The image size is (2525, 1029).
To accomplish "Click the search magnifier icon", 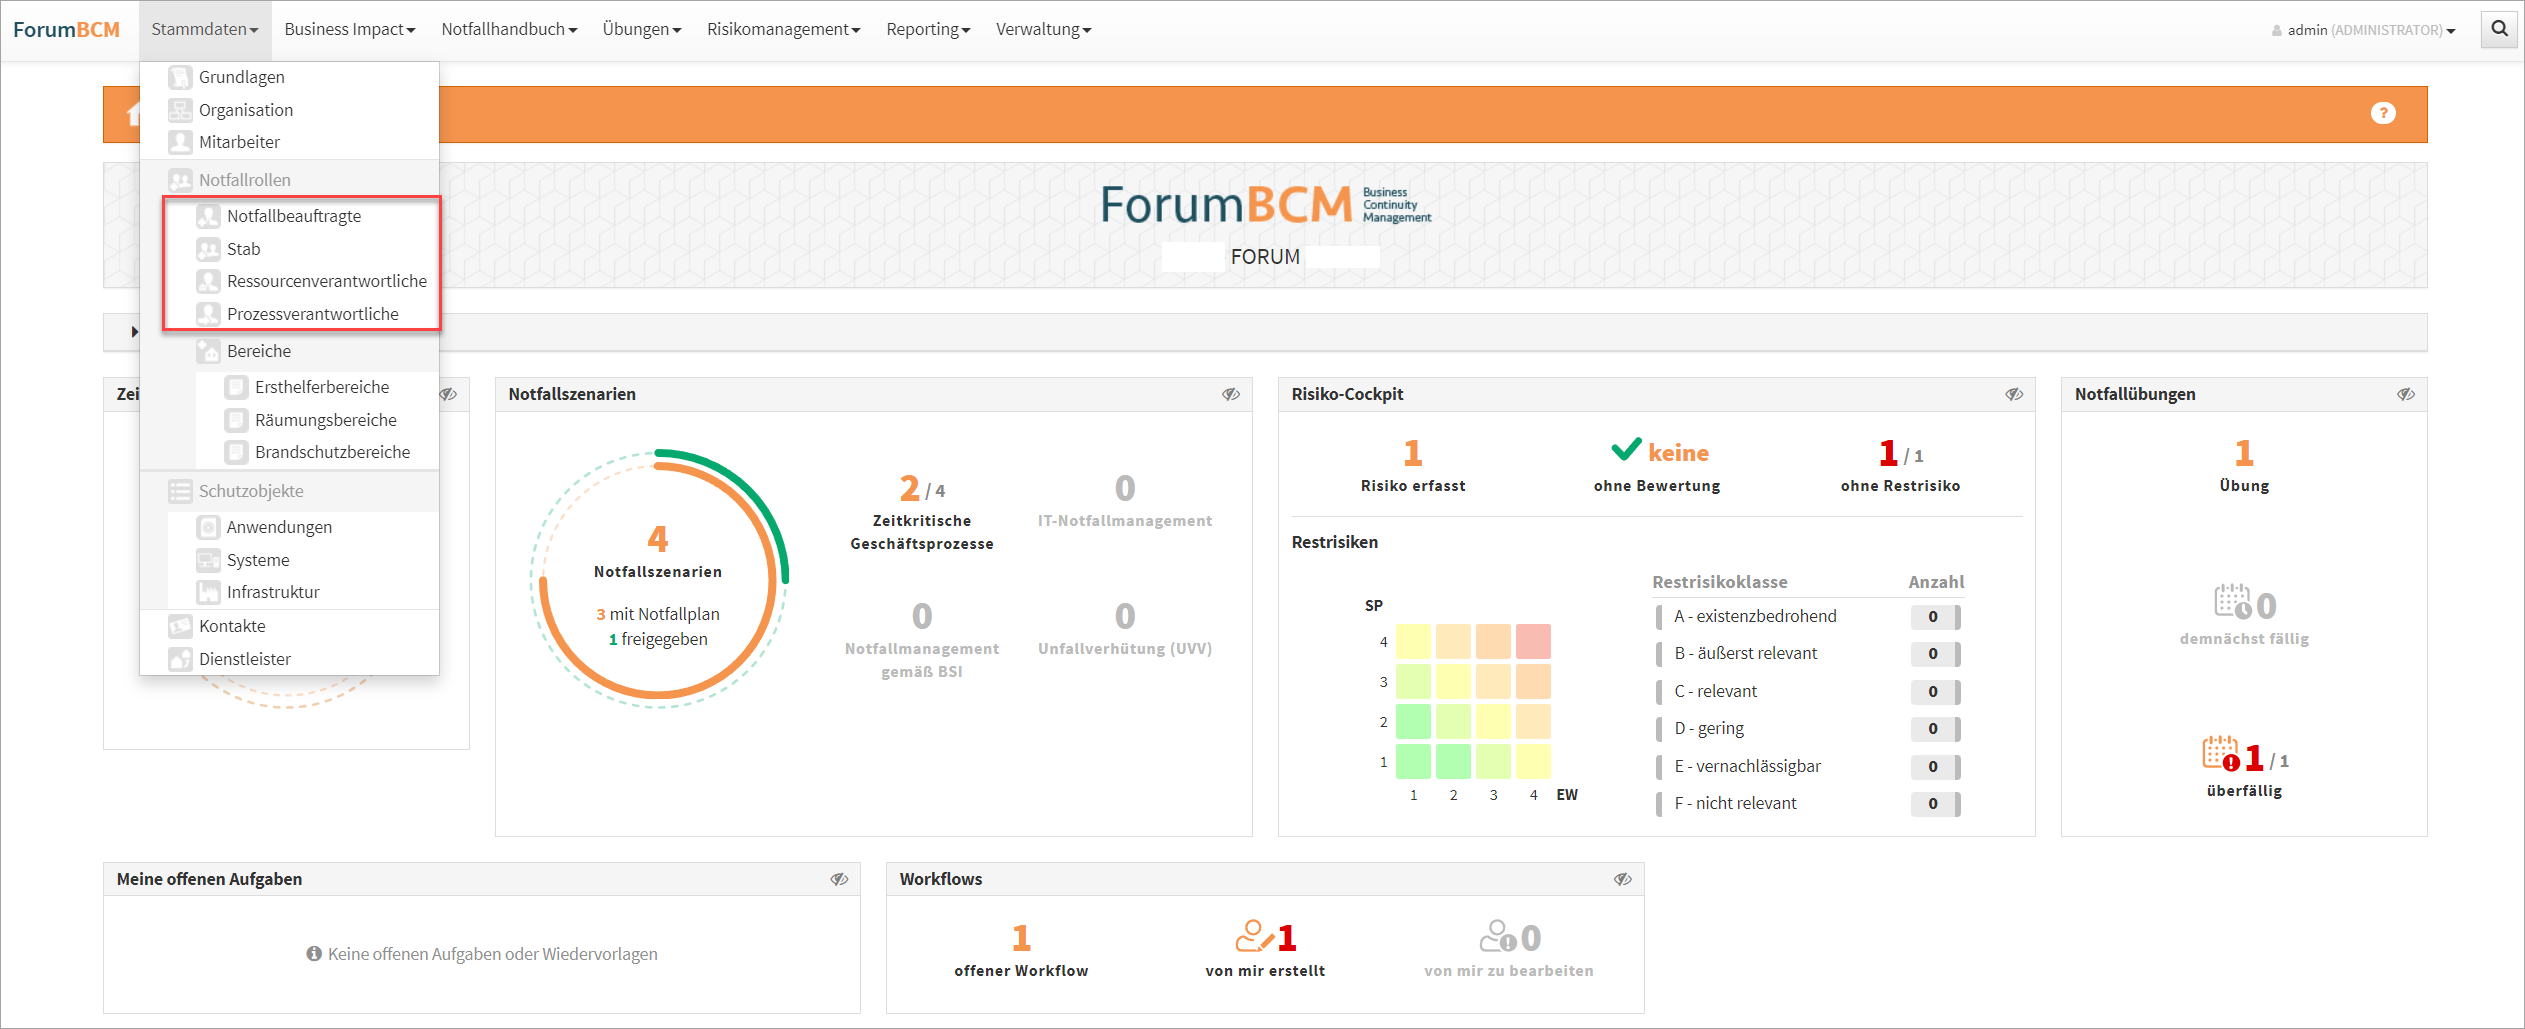I will tap(2499, 29).
